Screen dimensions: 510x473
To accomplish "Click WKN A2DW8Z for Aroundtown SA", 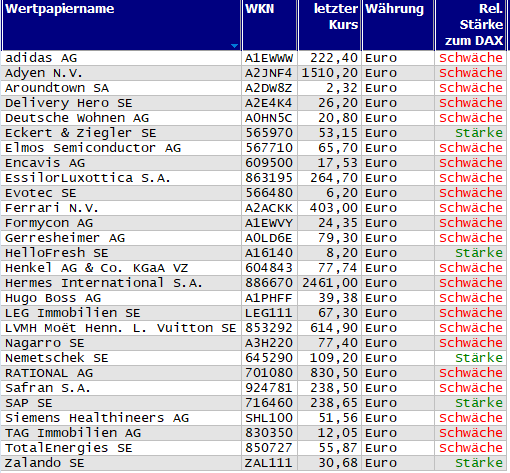I will pos(269,88).
